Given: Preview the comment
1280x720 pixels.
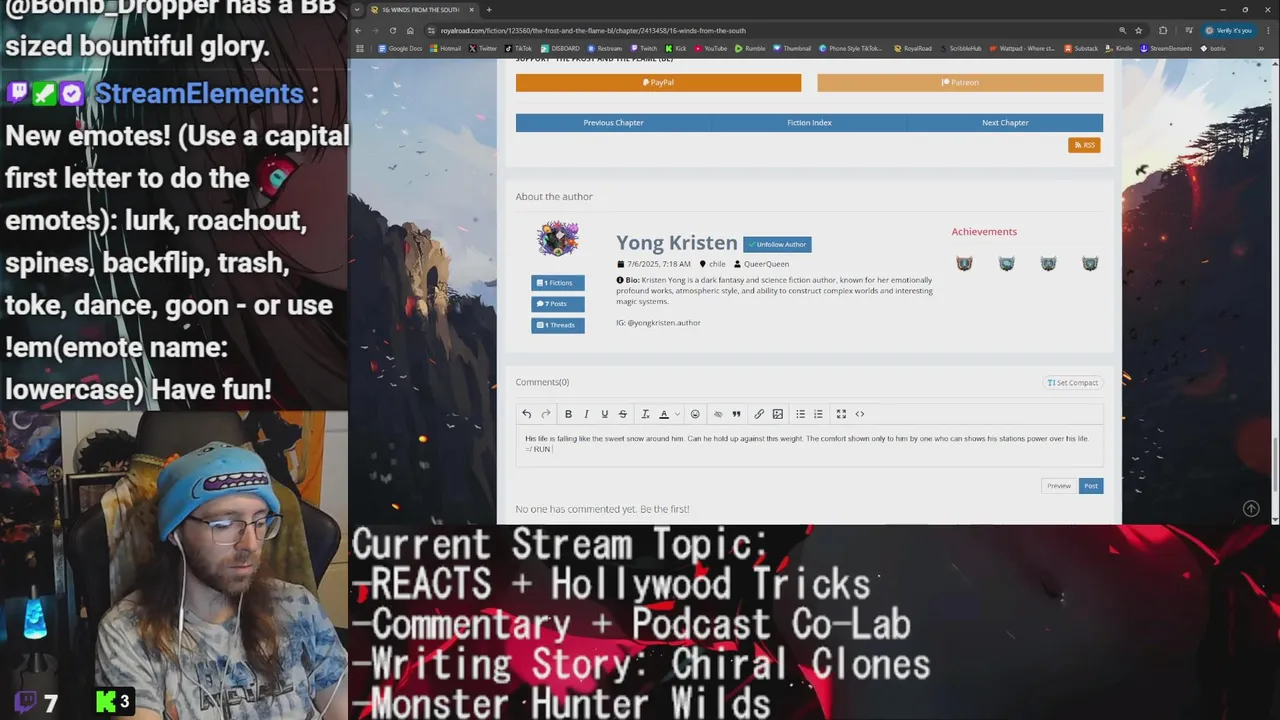Looking at the screenshot, I should pyautogui.click(x=1059, y=486).
